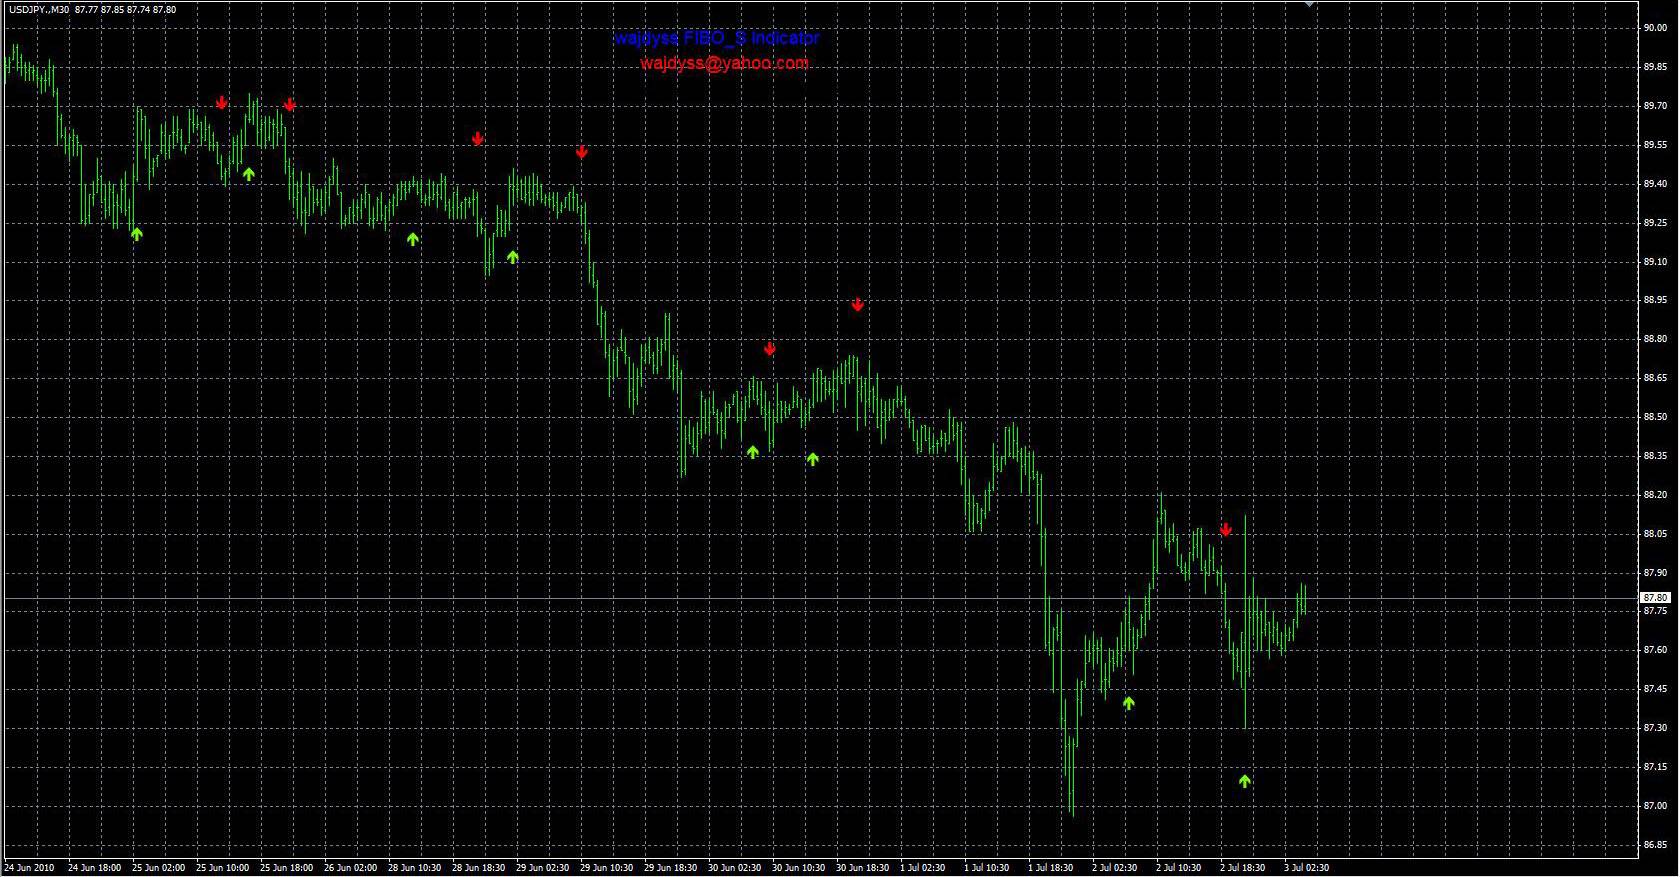The width and height of the screenshot is (1680, 877).
Task: Click the USDJPY.,M30 symbol label in corner
Action: (x=37, y=9)
